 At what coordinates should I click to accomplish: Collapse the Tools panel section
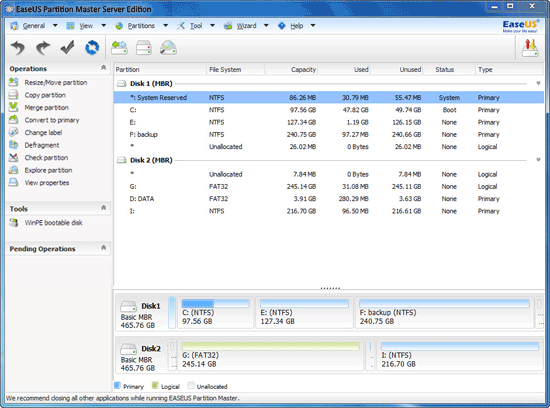pos(103,207)
